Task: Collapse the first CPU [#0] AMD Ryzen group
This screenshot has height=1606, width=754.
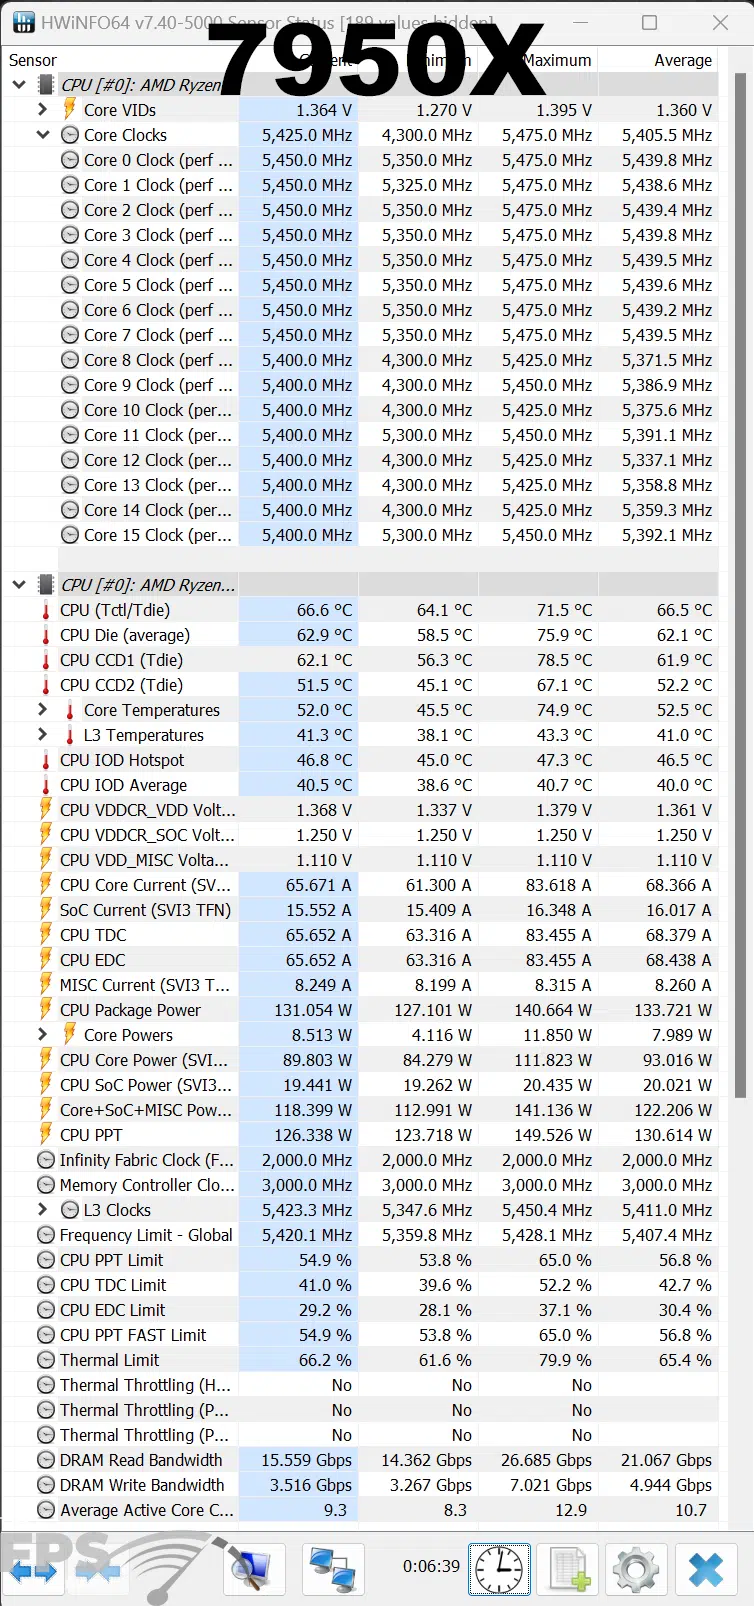Action: pyautogui.click(x=19, y=85)
